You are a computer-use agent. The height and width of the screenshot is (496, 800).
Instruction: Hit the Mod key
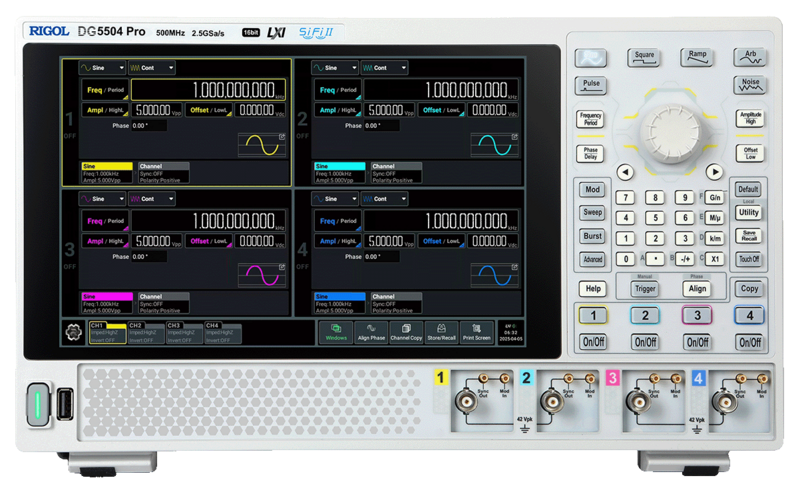[592, 189]
